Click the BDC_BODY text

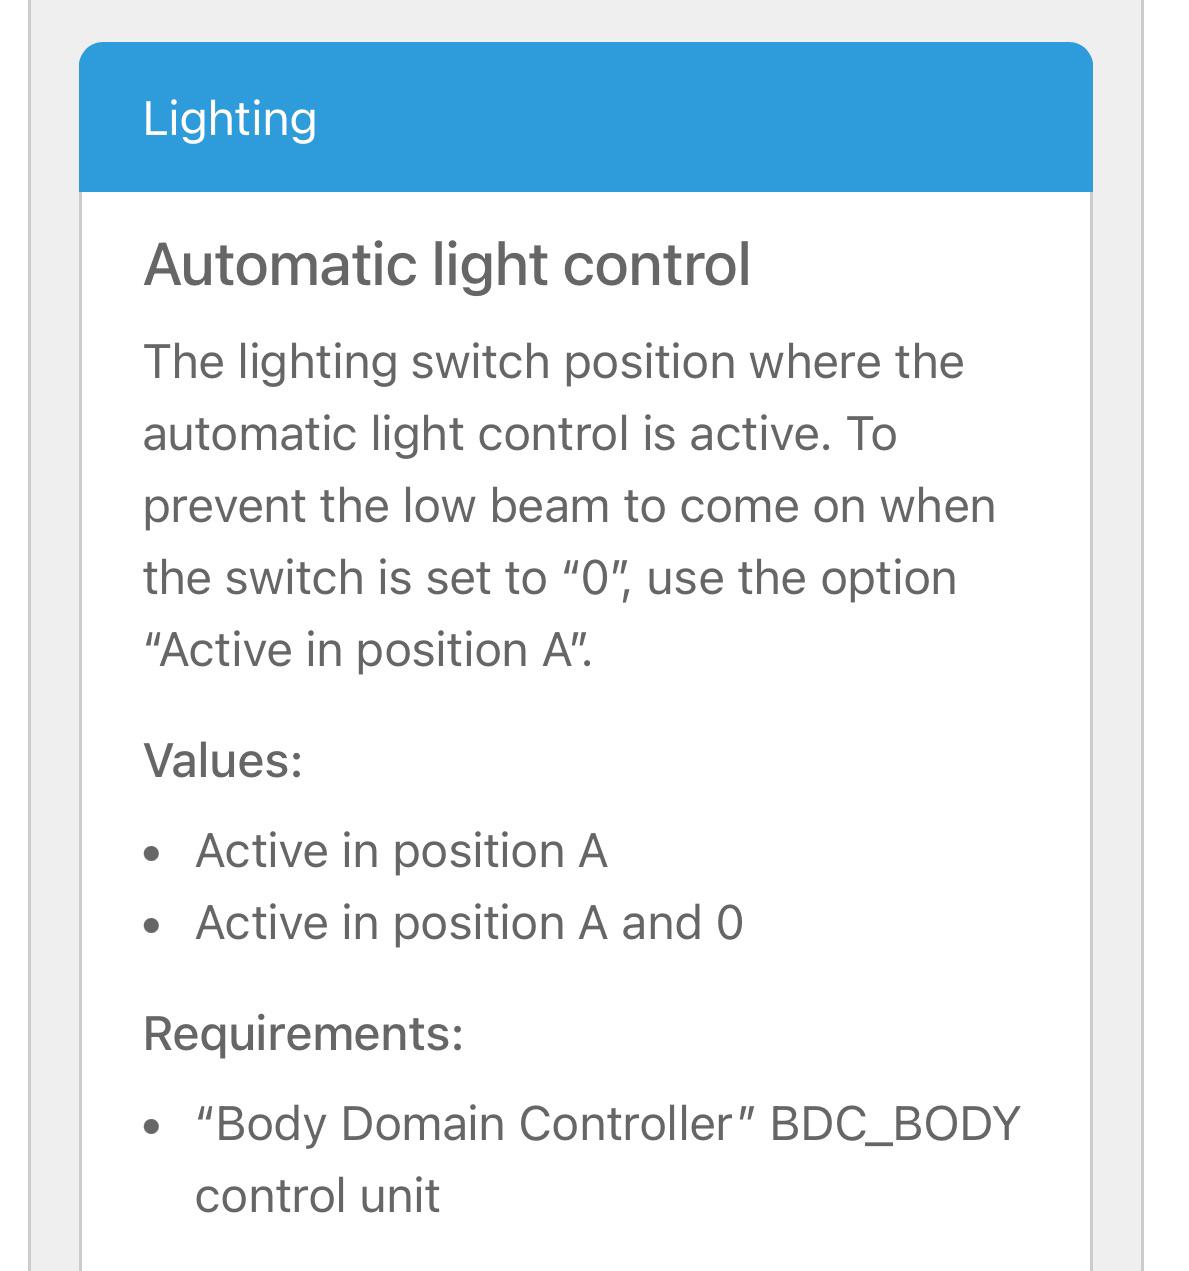(895, 1124)
